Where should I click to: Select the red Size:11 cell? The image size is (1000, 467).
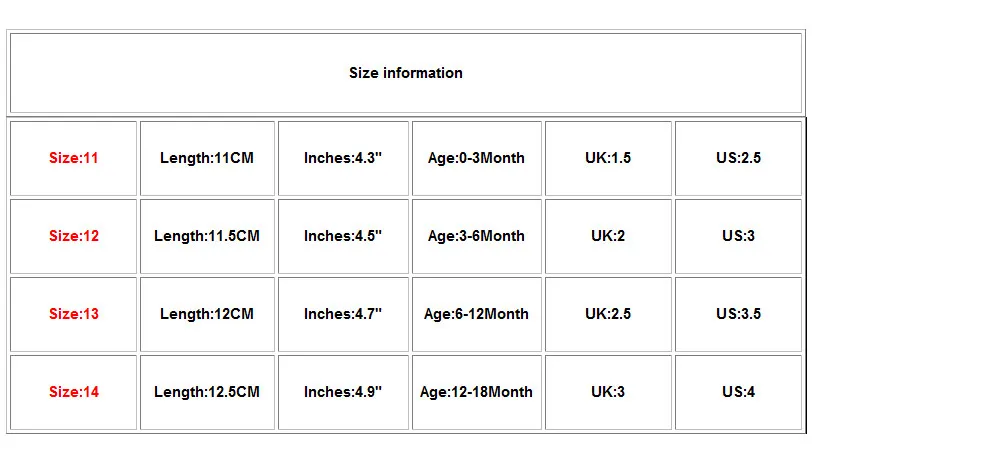pos(73,158)
